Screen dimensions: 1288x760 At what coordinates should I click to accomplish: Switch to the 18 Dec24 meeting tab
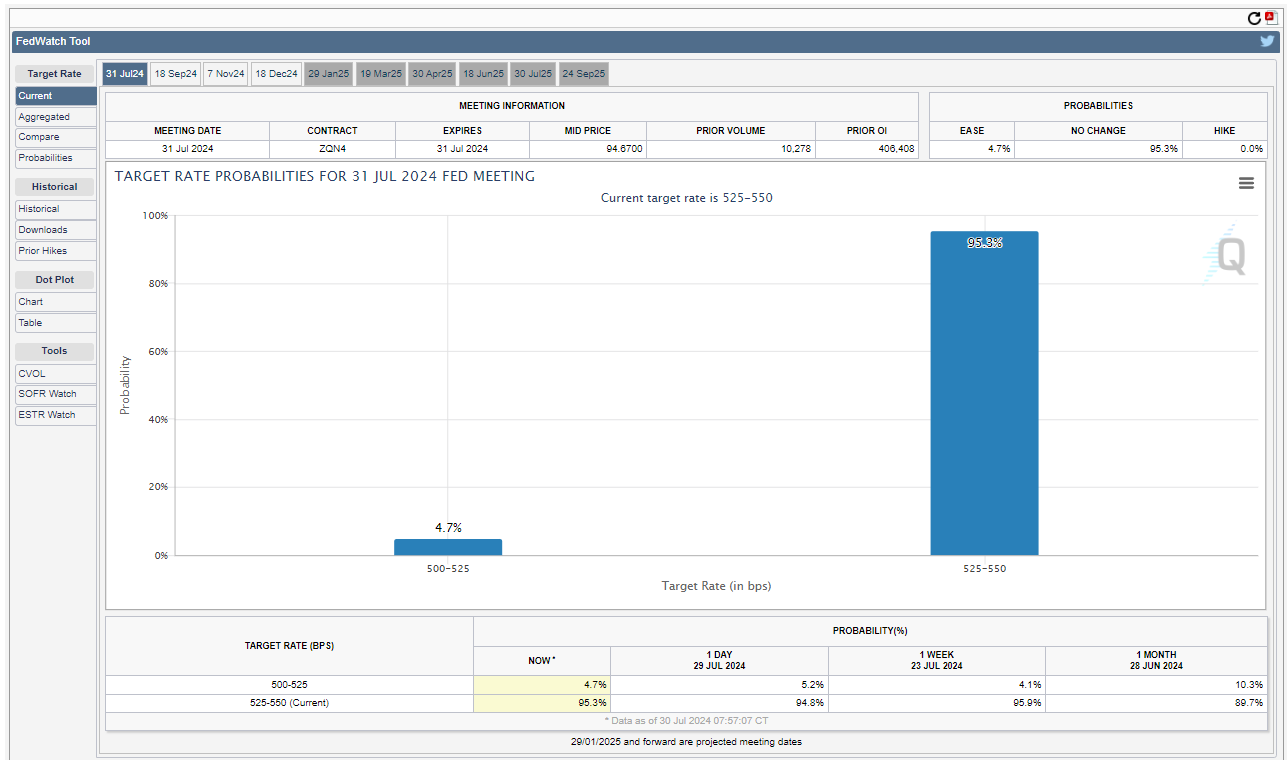(276, 74)
